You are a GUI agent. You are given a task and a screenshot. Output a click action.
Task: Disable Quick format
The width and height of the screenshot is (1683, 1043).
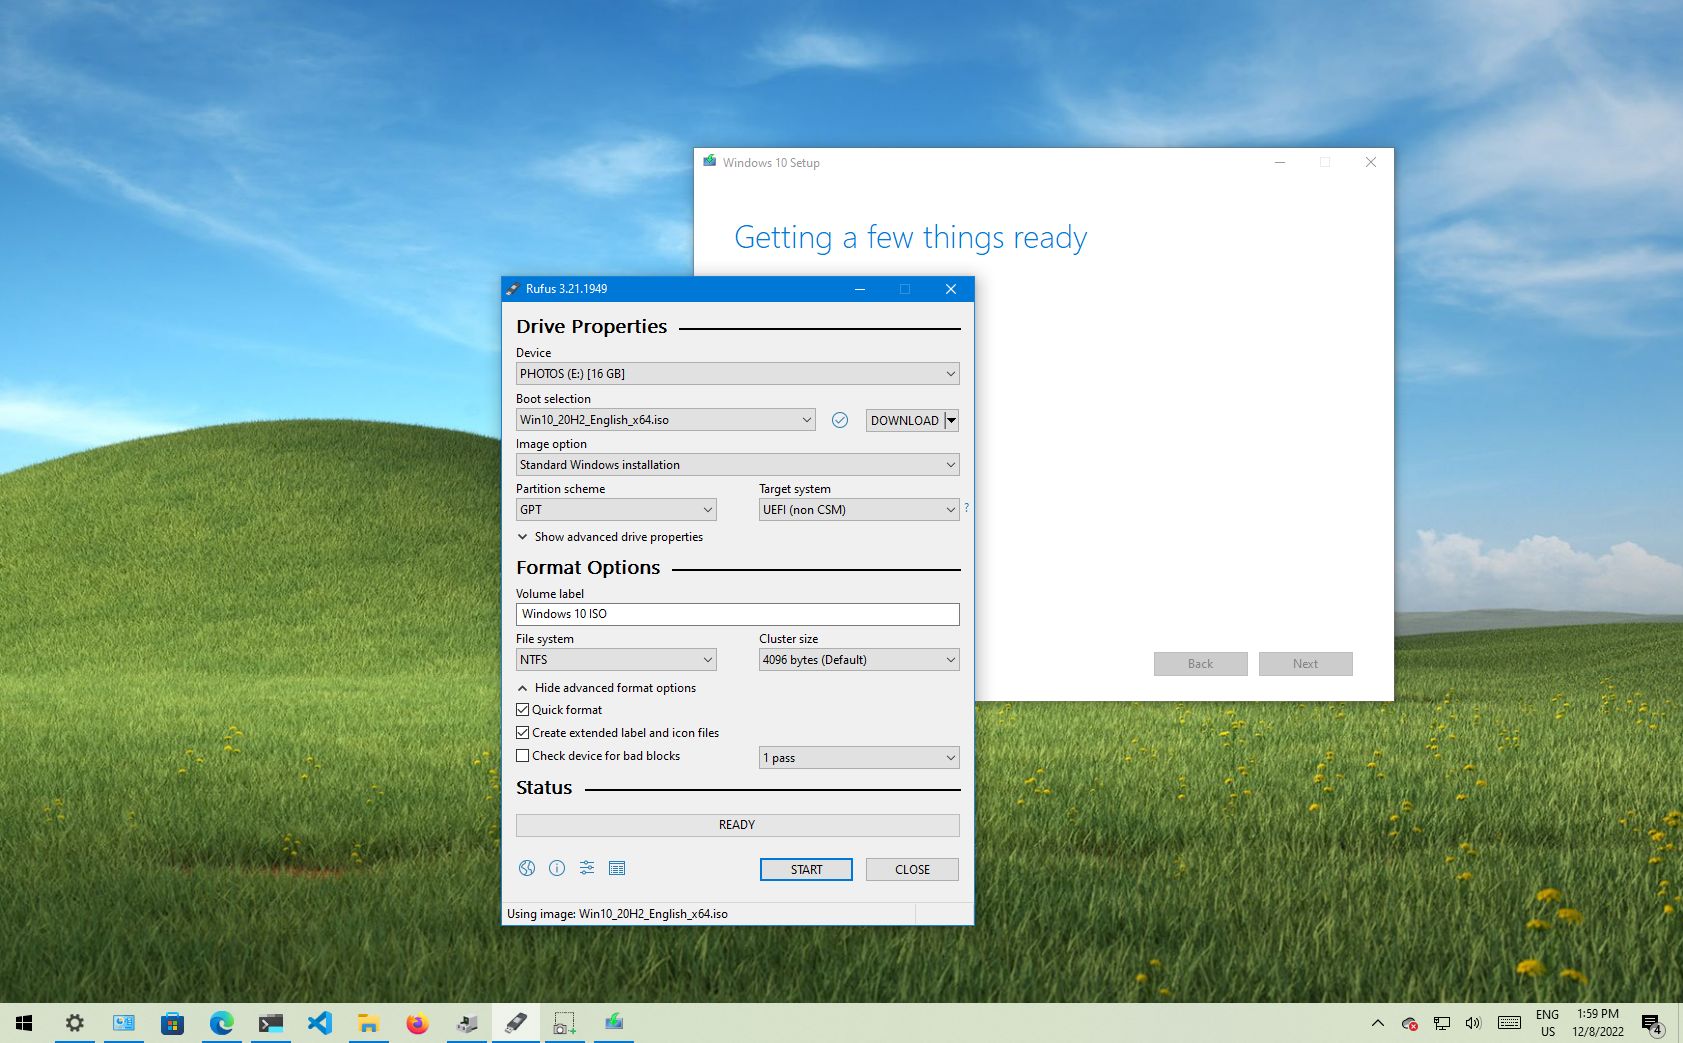pos(522,709)
